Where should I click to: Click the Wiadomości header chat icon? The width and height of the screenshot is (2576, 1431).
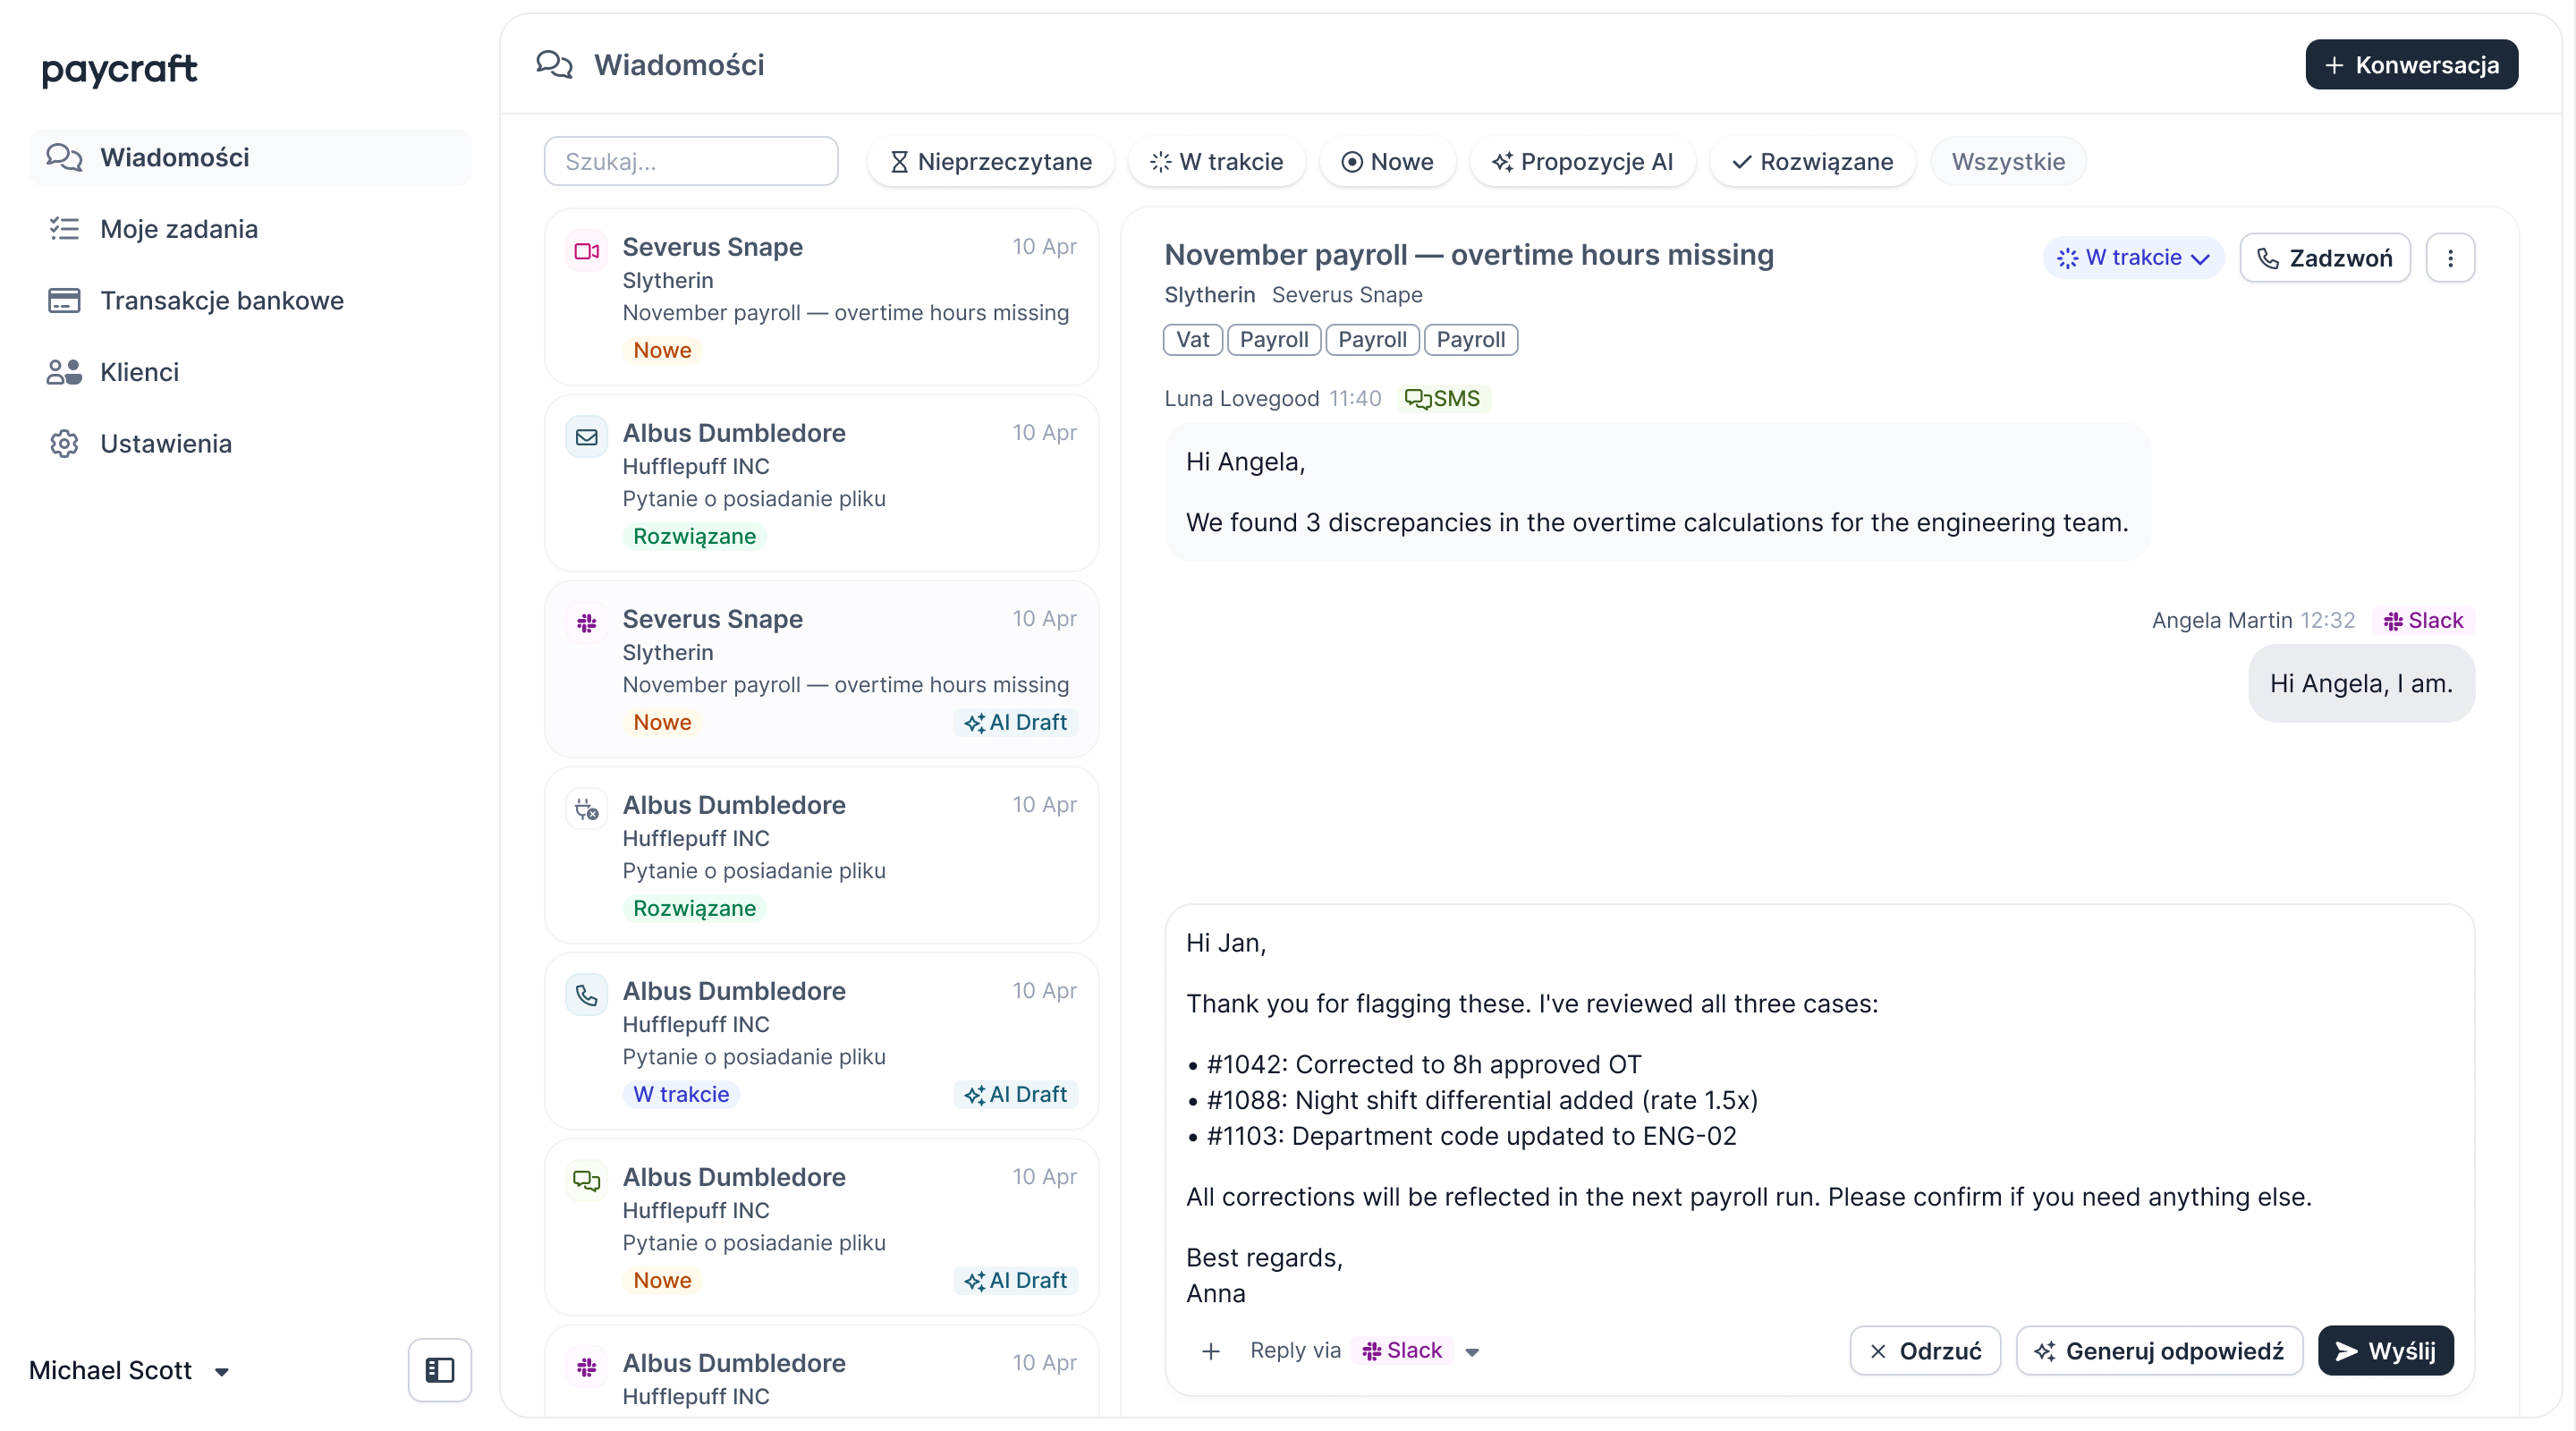pos(554,65)
